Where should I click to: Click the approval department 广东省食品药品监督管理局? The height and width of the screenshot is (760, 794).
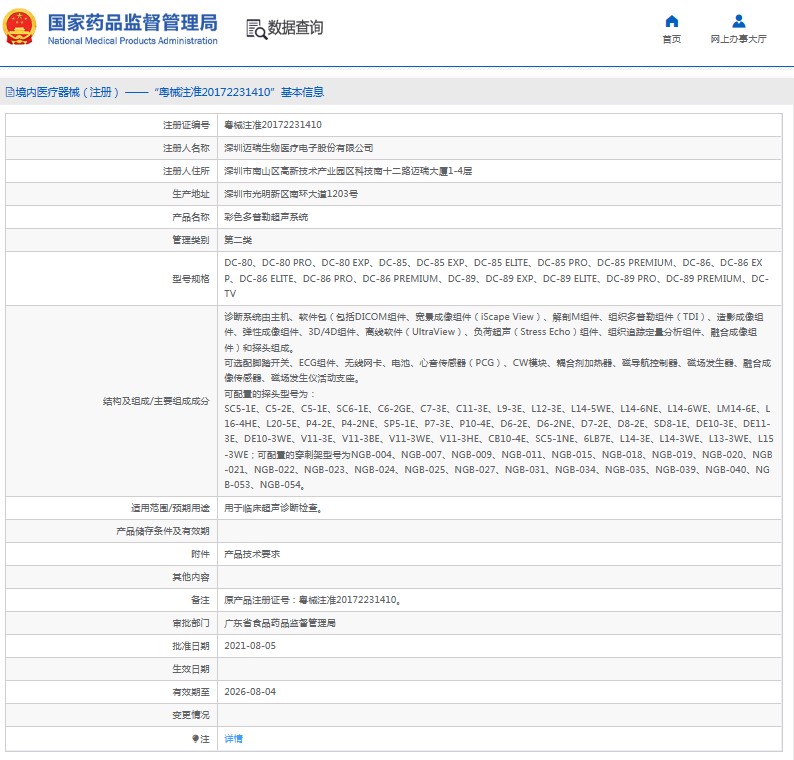click(x=280, y=623)
